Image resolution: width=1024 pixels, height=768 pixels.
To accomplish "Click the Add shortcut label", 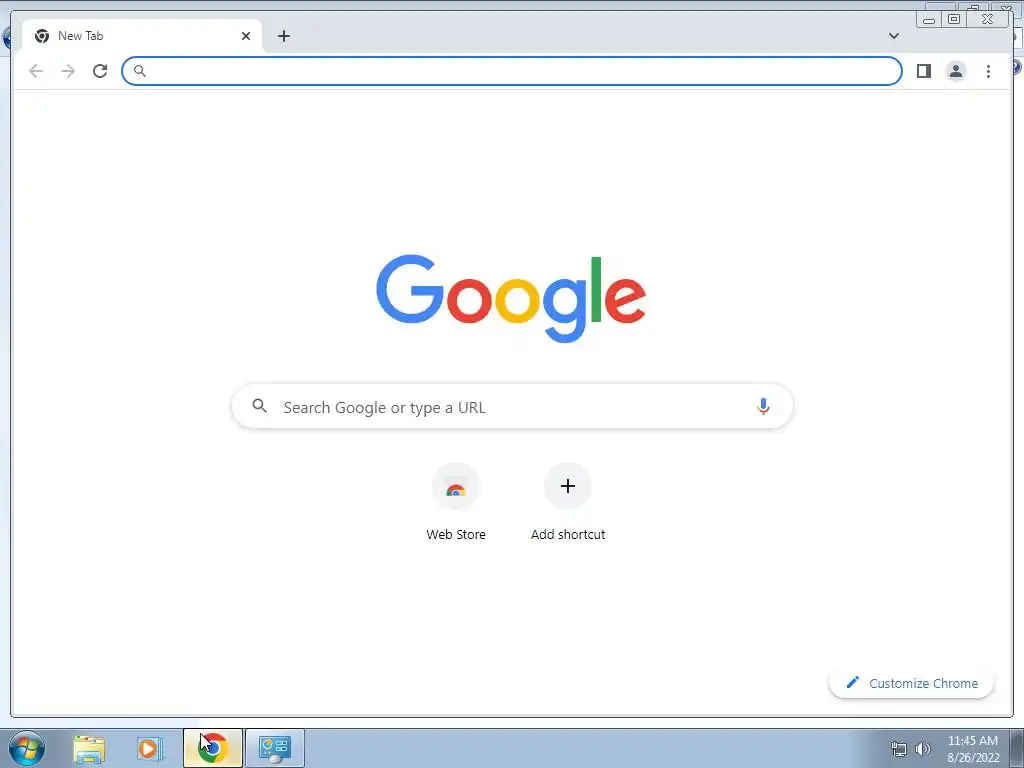I will tap(568, 534).
